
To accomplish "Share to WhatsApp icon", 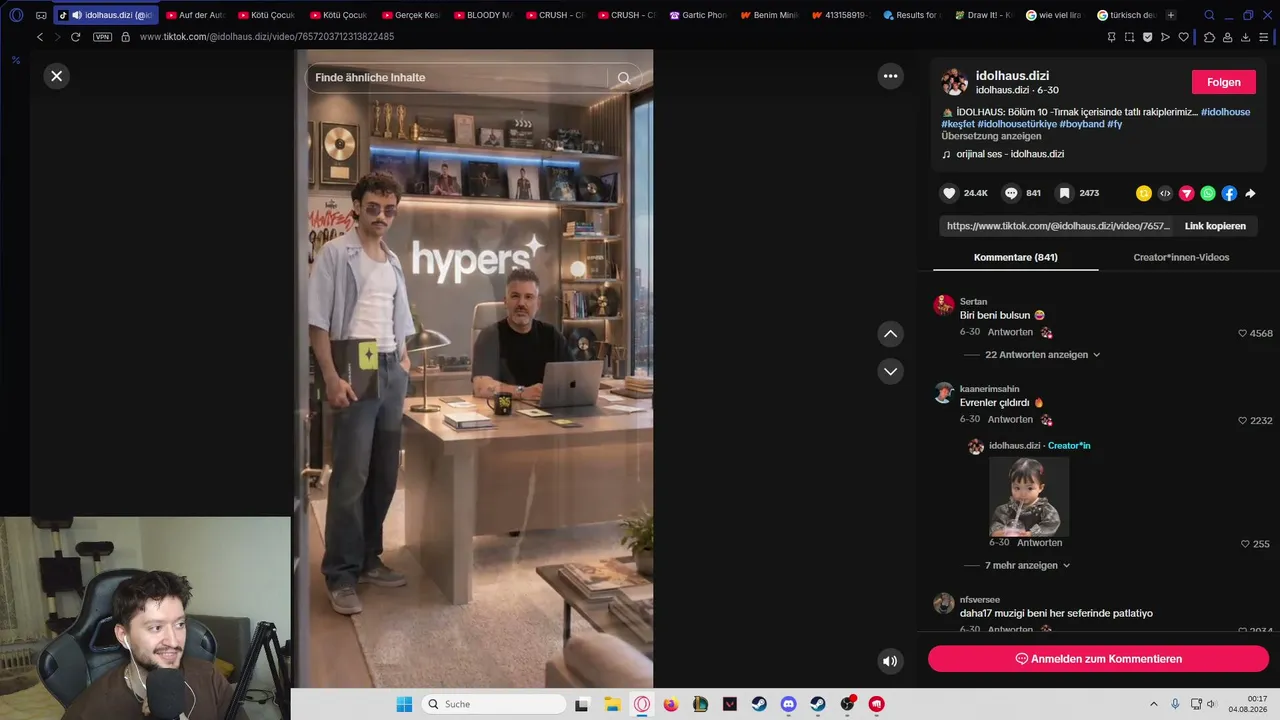I will point(1208,193).
